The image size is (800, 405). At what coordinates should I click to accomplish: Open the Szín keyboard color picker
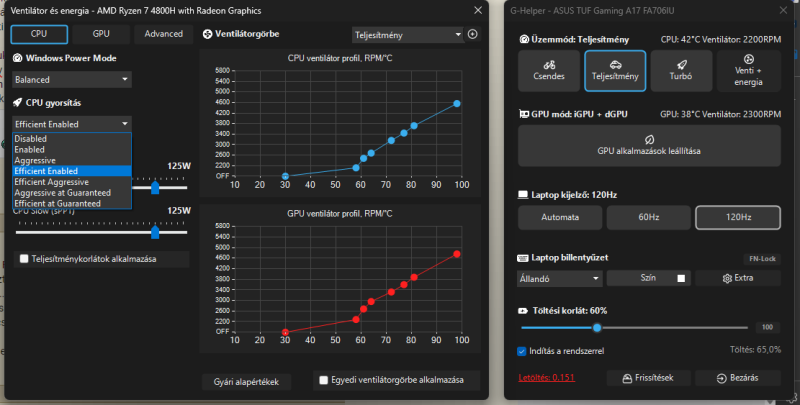[x=648, y=278]
